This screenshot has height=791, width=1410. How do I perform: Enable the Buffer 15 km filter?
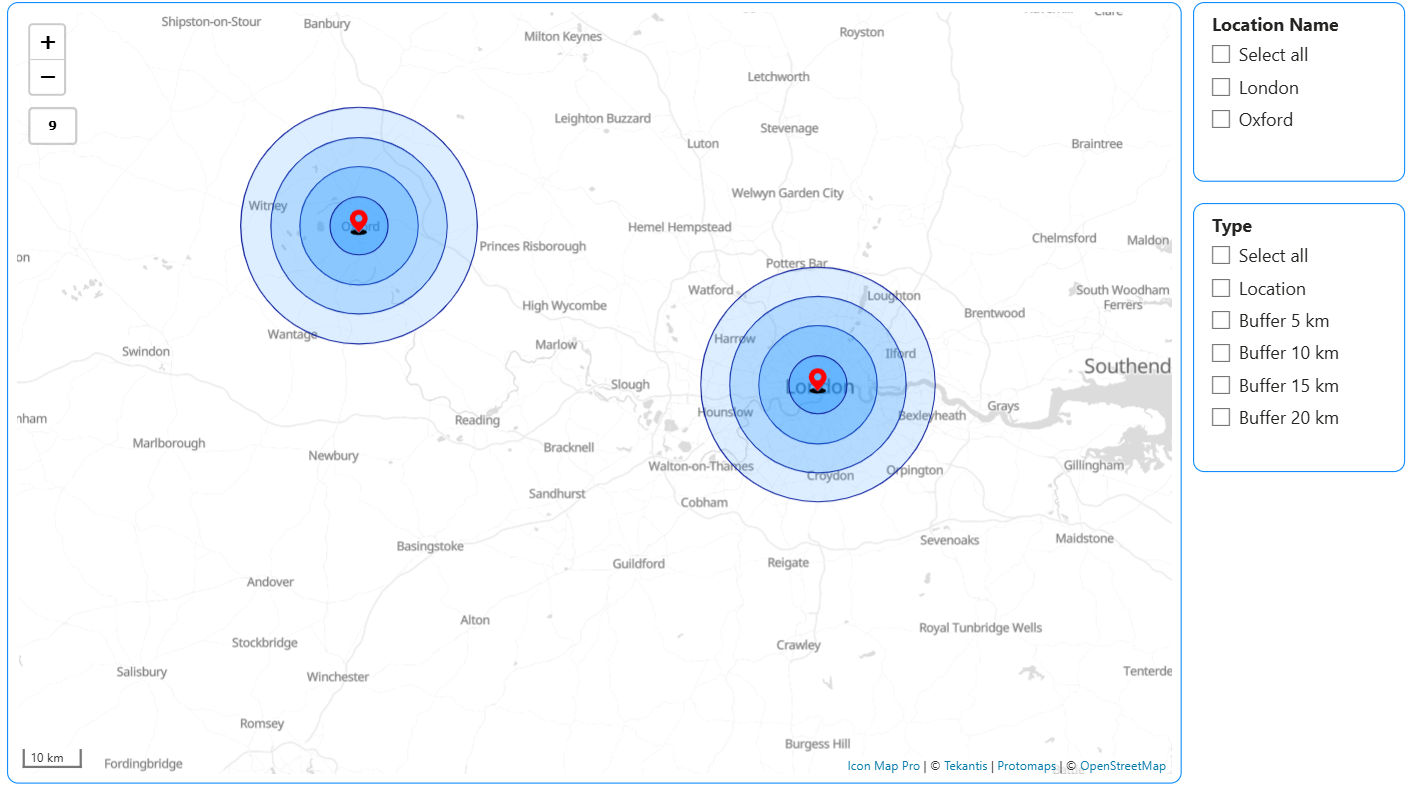pos(1220,385)
